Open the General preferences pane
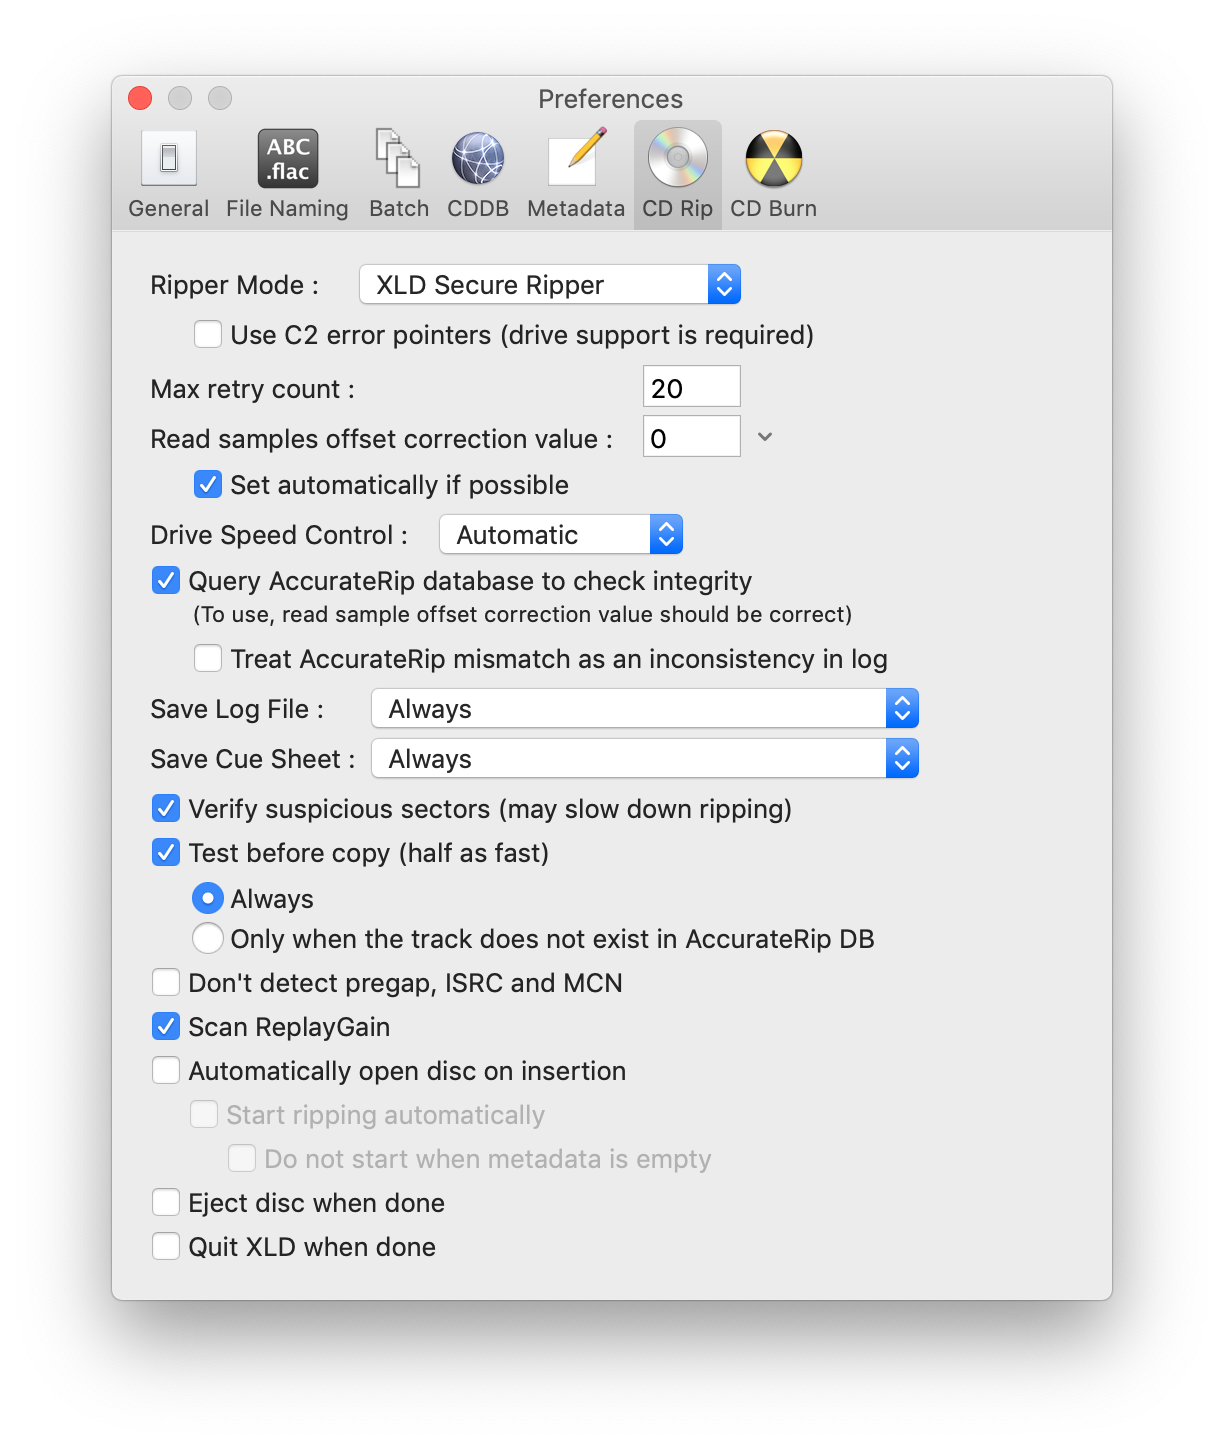Screen dimensions: 1224x1448 click(169, 174)
